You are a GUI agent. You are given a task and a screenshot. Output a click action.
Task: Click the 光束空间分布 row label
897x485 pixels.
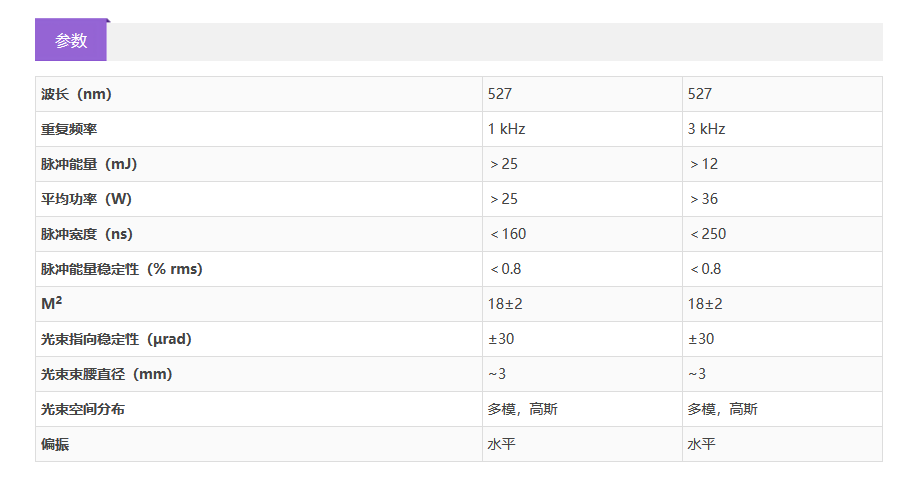[x=83, y=409]
